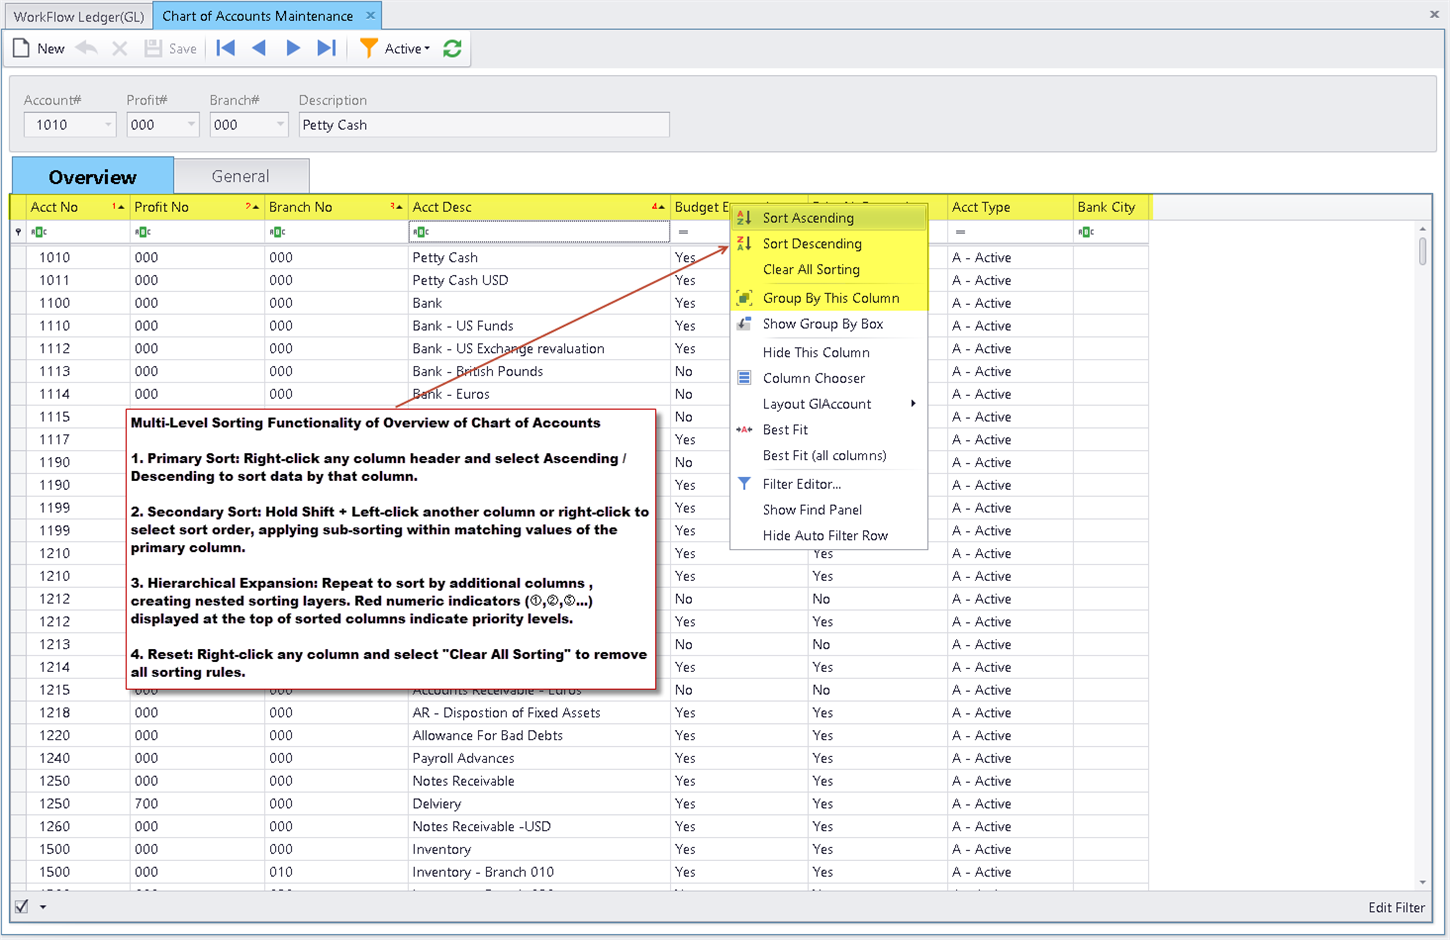
Task: Expand the Account# combo box
Action: [x=107, y=125]
